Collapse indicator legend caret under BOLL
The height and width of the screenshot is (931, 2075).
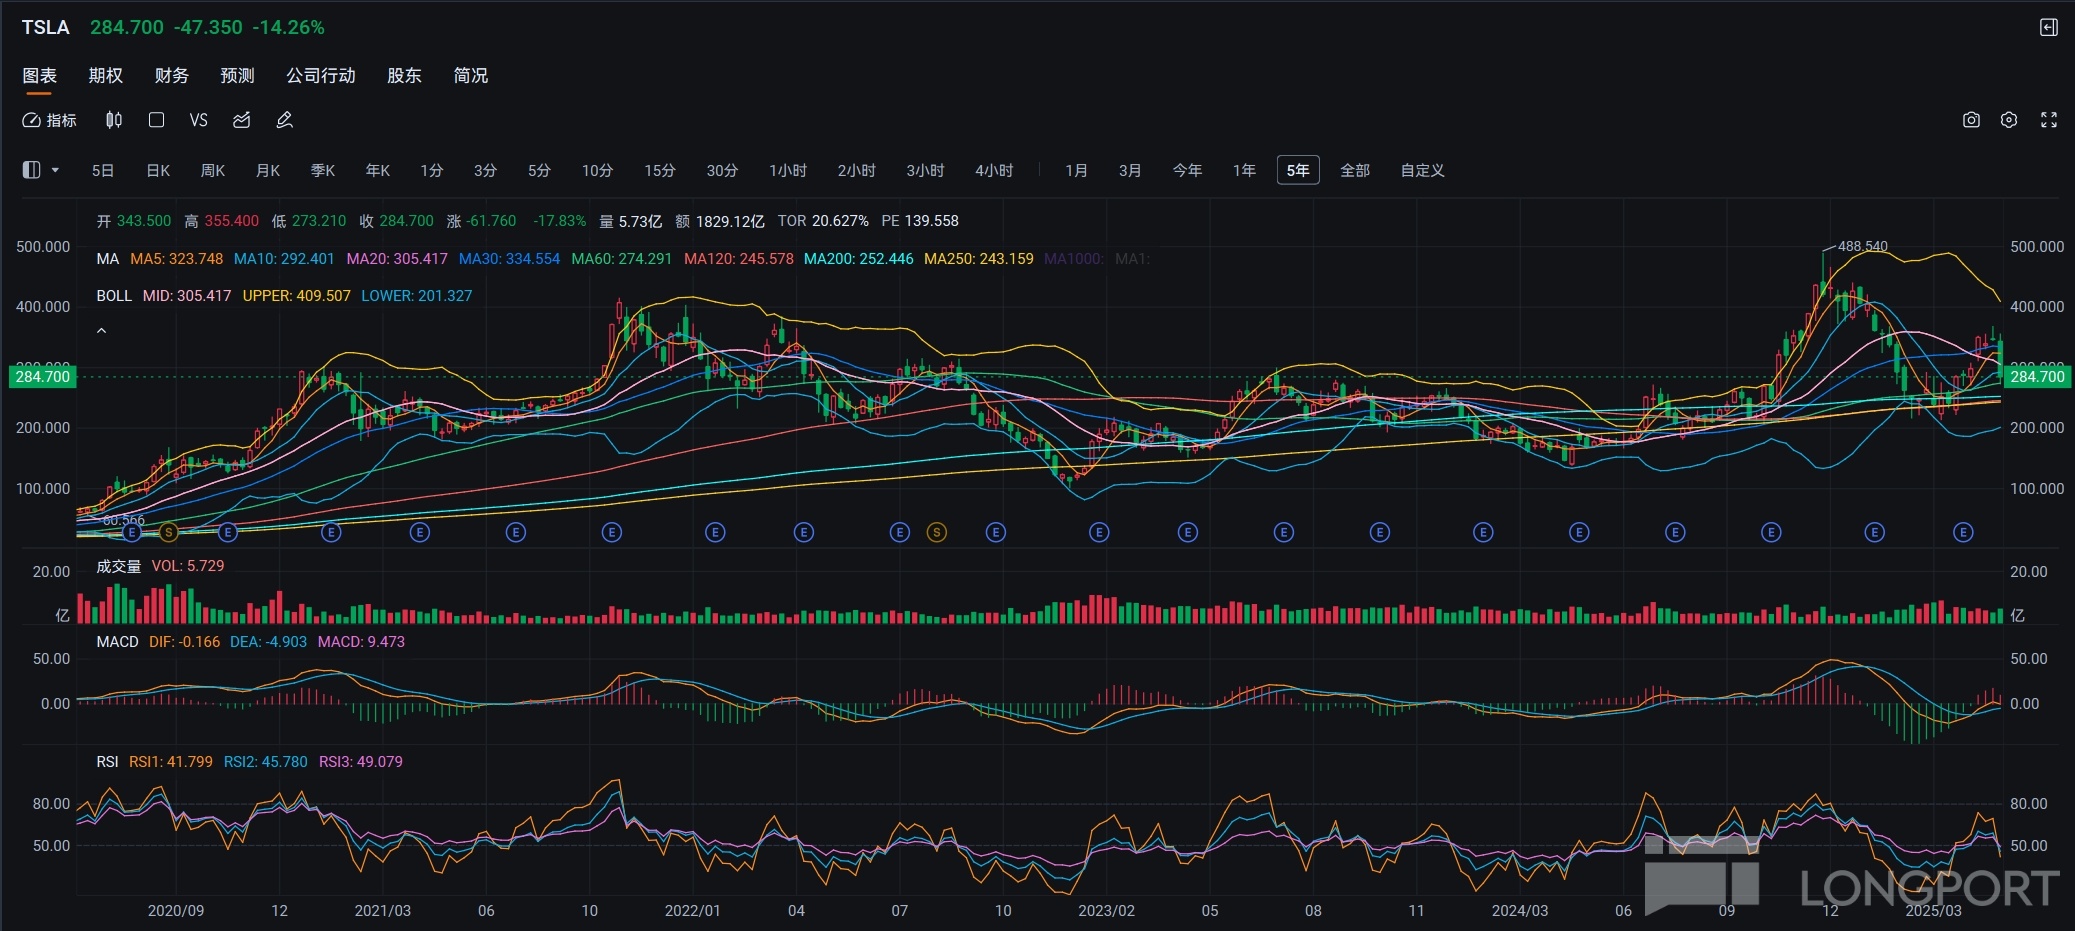pos(101,330)
